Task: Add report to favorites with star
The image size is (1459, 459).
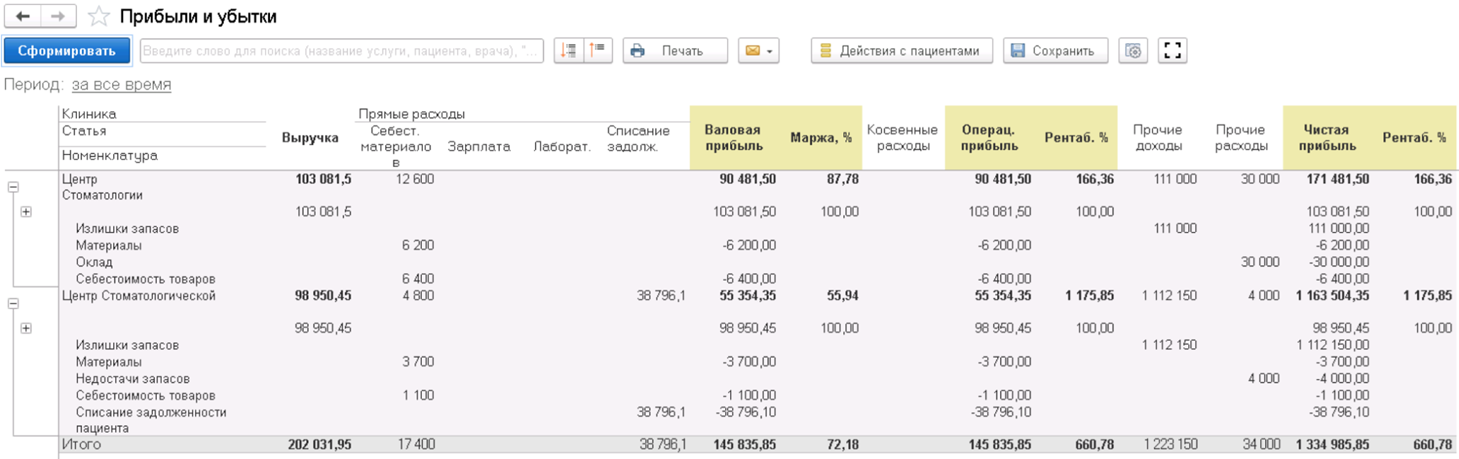Action: point(98,16)
